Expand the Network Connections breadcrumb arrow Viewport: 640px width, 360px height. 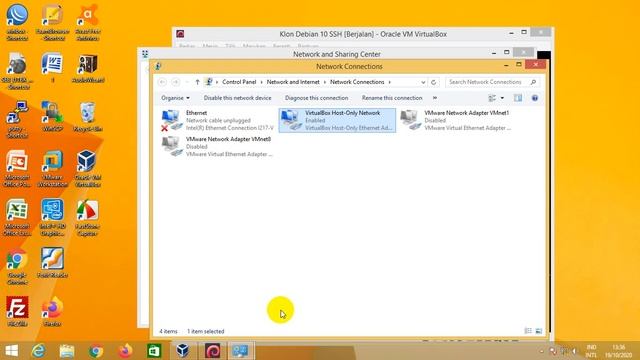[389, 82]
